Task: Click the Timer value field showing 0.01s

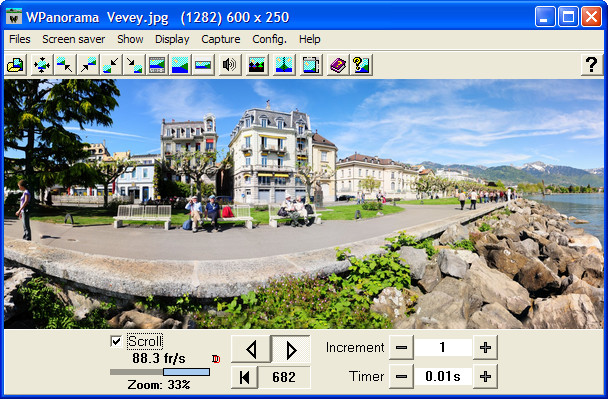Action: [x=443, y=376]
